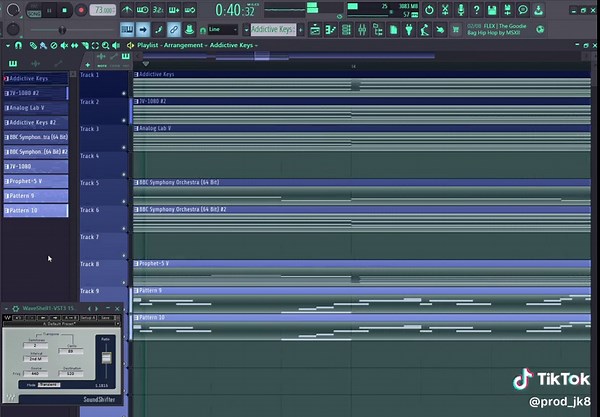Select the playlist slip tool

click(74, 46)
